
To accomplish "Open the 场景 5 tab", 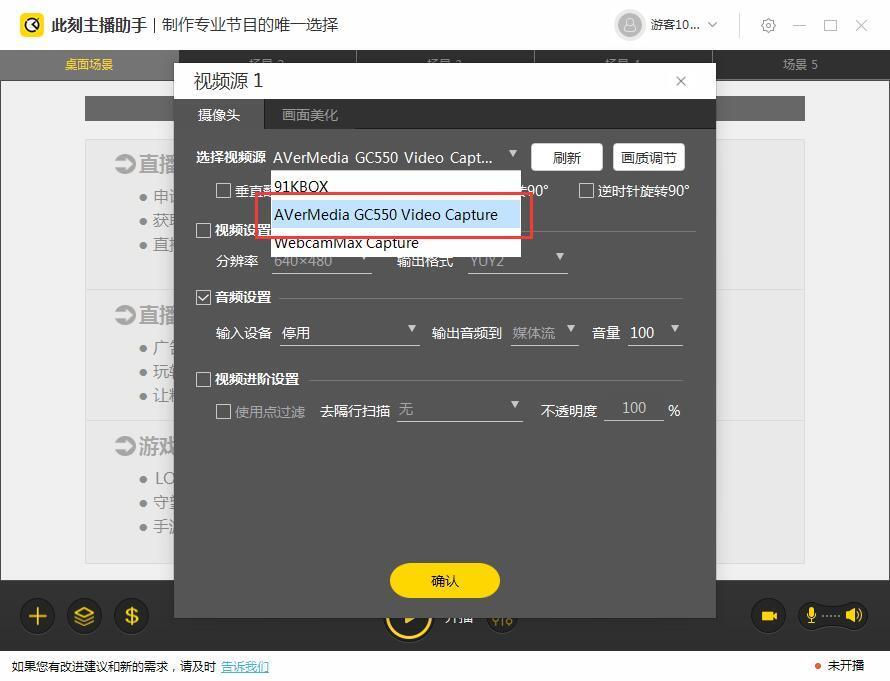I will pos(800,65).
